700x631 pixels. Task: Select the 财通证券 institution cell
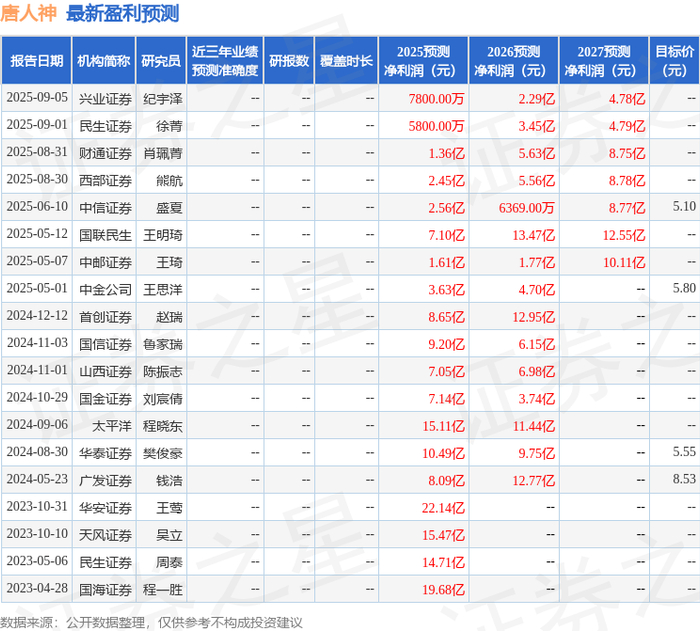[105, 153]
